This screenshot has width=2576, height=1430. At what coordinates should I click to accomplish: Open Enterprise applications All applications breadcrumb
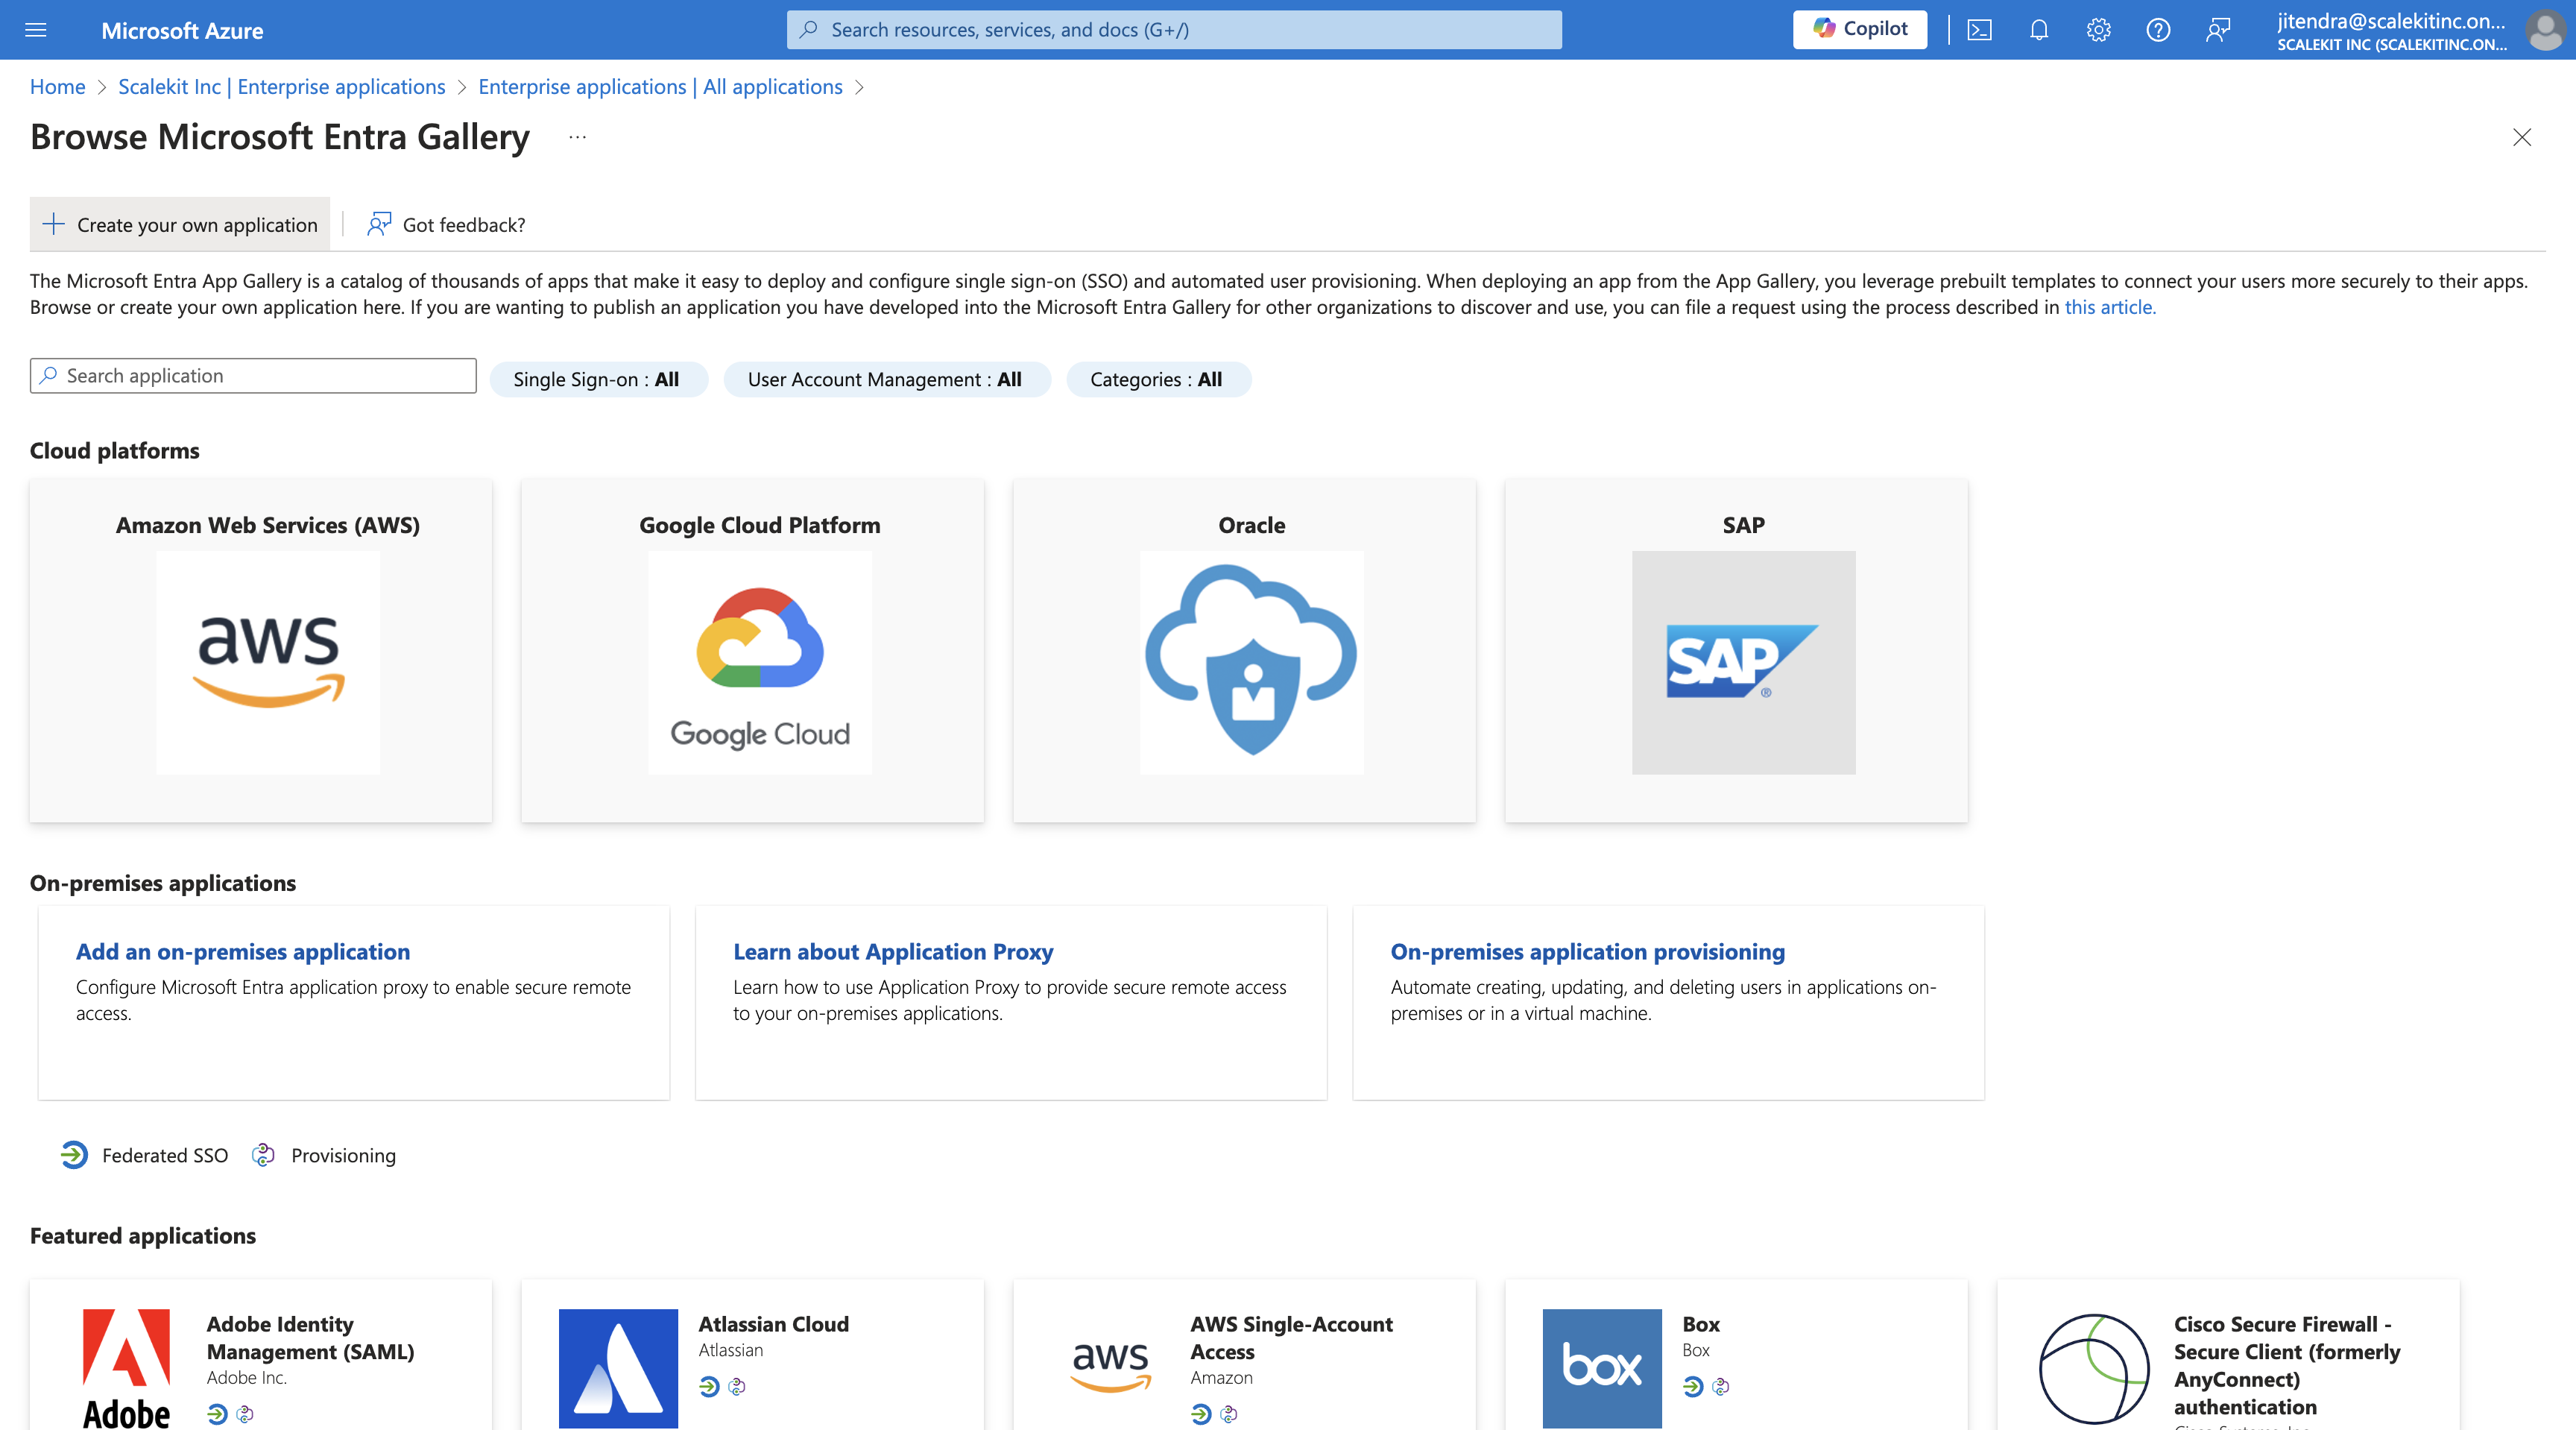point(660,87)
